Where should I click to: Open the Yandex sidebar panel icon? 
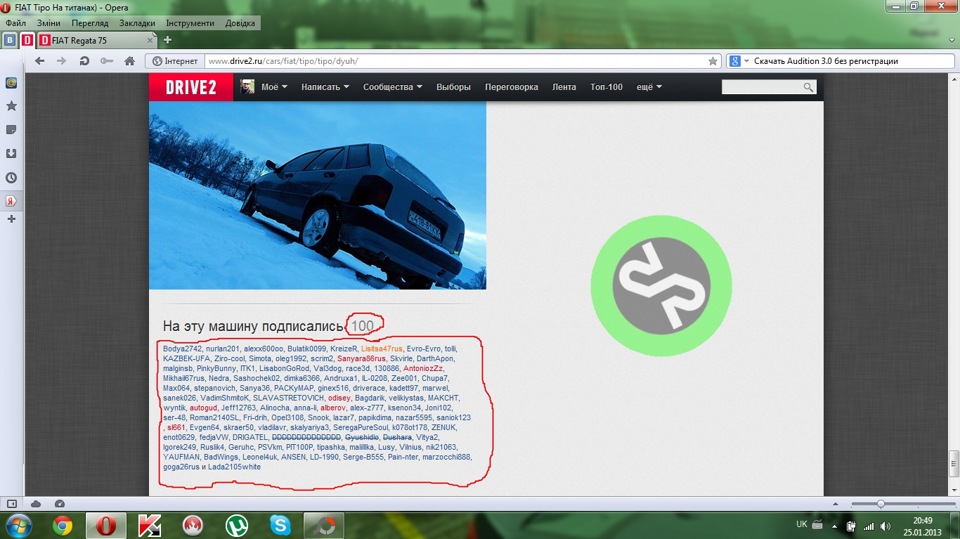tap(11, 200)
